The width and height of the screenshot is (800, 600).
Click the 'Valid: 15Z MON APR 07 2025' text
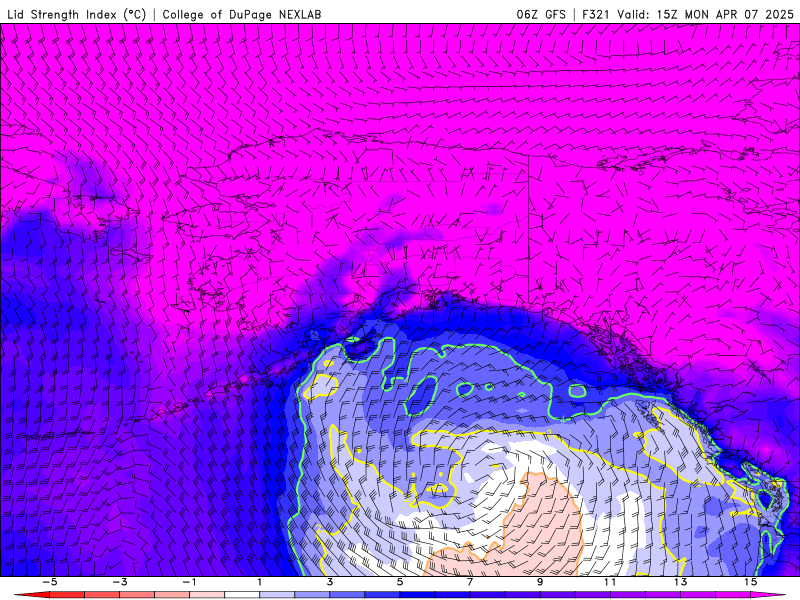706,14
